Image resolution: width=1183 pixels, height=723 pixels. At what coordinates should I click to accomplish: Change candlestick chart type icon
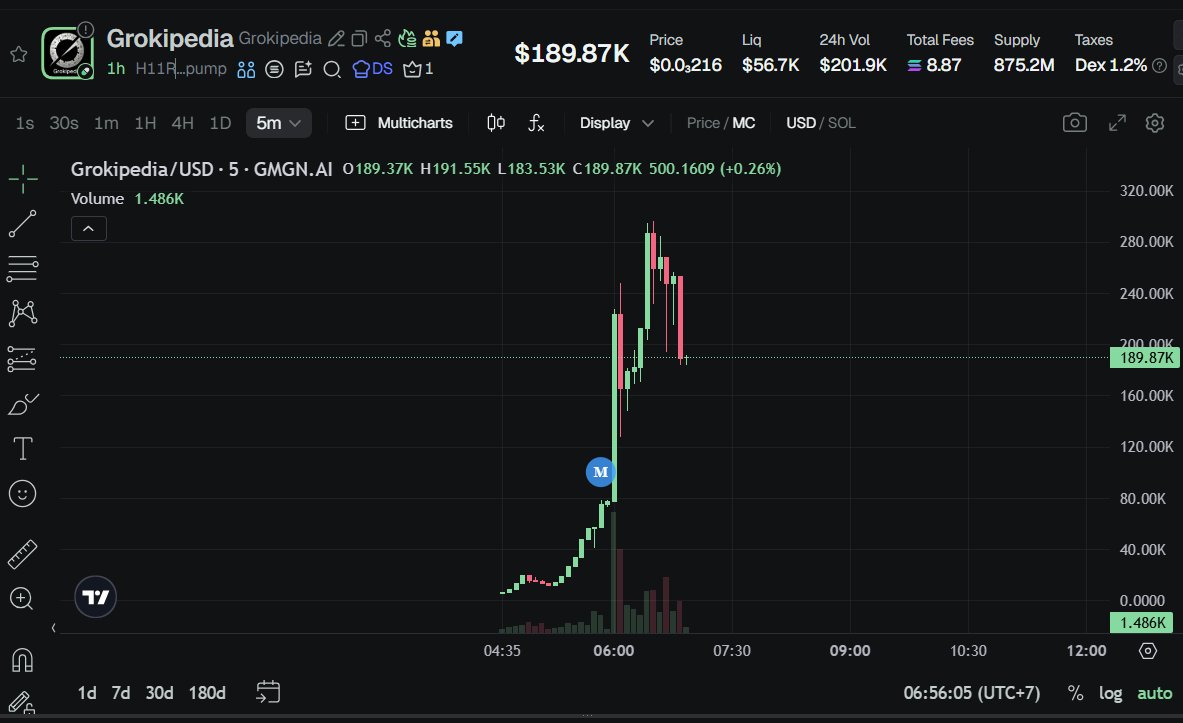[x=496, y=123]
